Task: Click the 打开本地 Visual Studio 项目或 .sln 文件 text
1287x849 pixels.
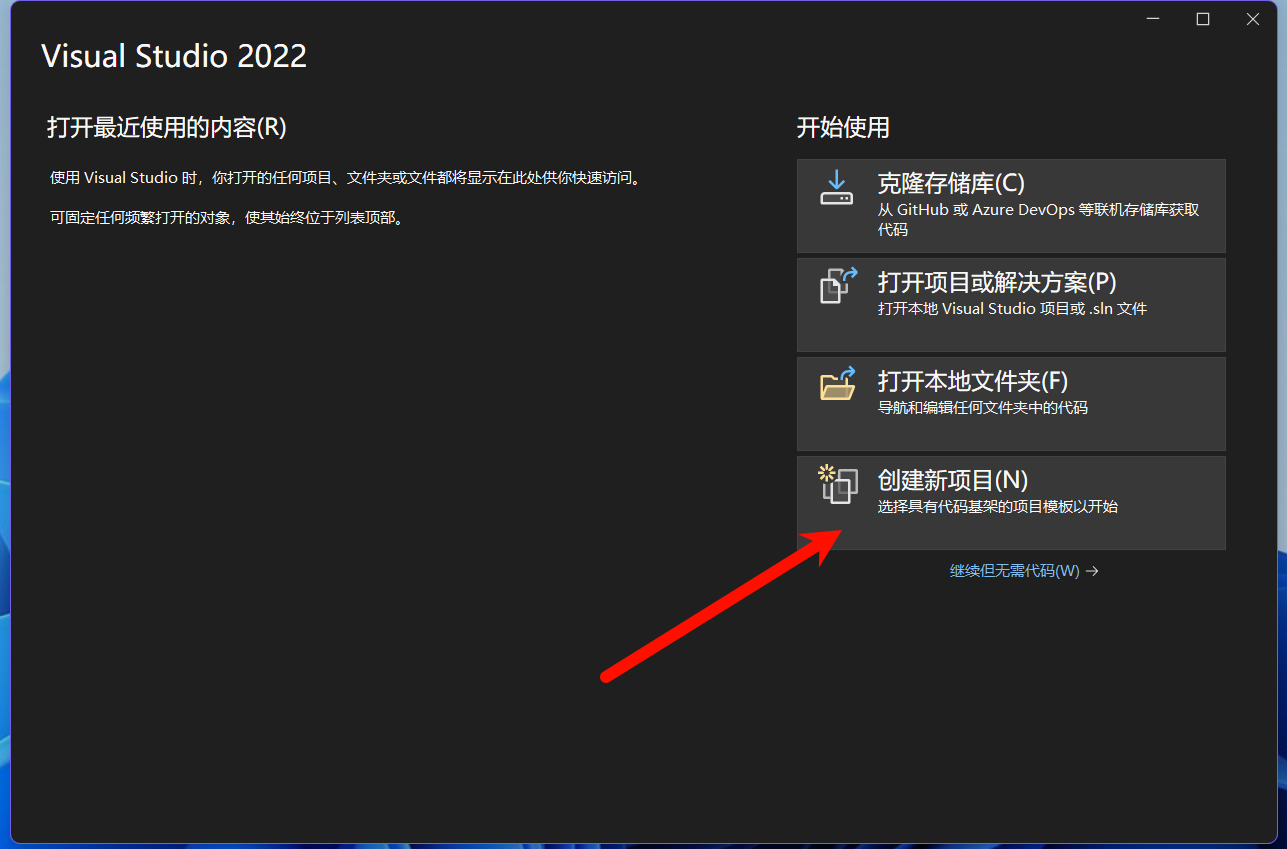Action: [x=1012, y=309]
